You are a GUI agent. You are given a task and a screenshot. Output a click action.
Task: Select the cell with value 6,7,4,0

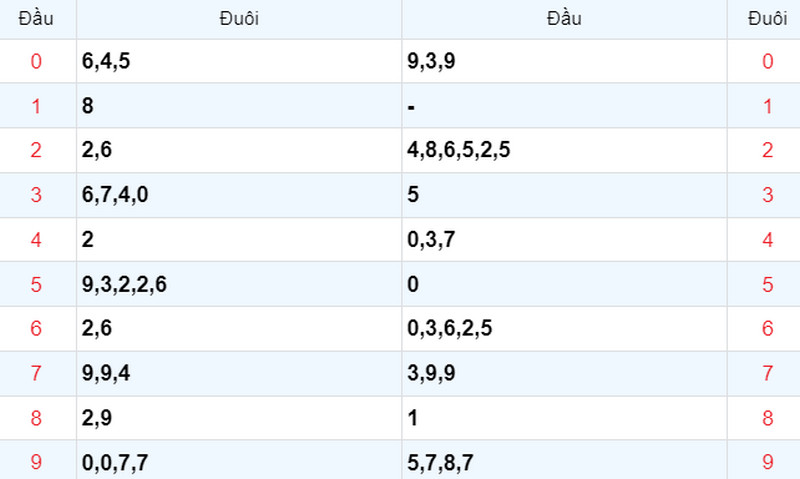pos(239,195)
